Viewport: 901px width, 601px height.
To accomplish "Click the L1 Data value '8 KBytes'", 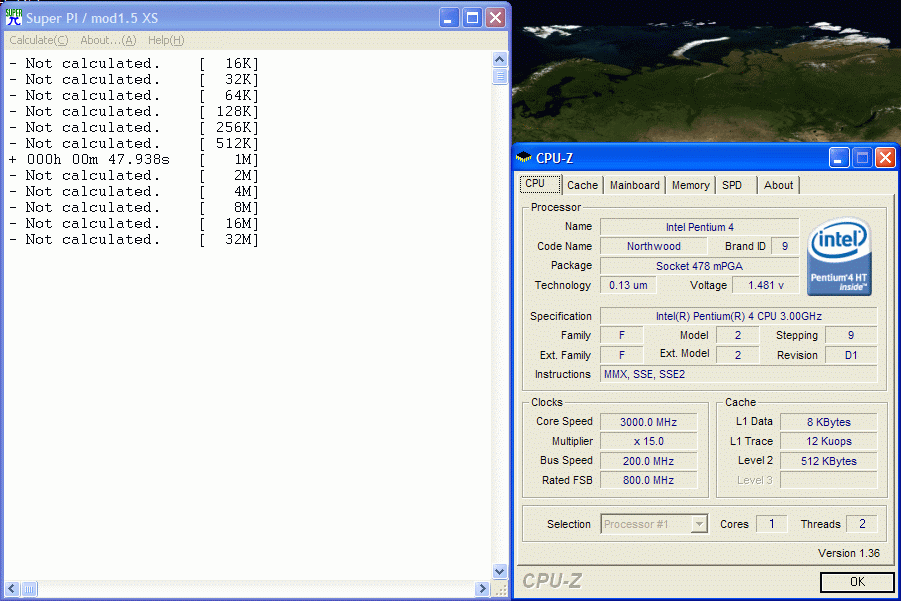I will click(x=828, y=422).
